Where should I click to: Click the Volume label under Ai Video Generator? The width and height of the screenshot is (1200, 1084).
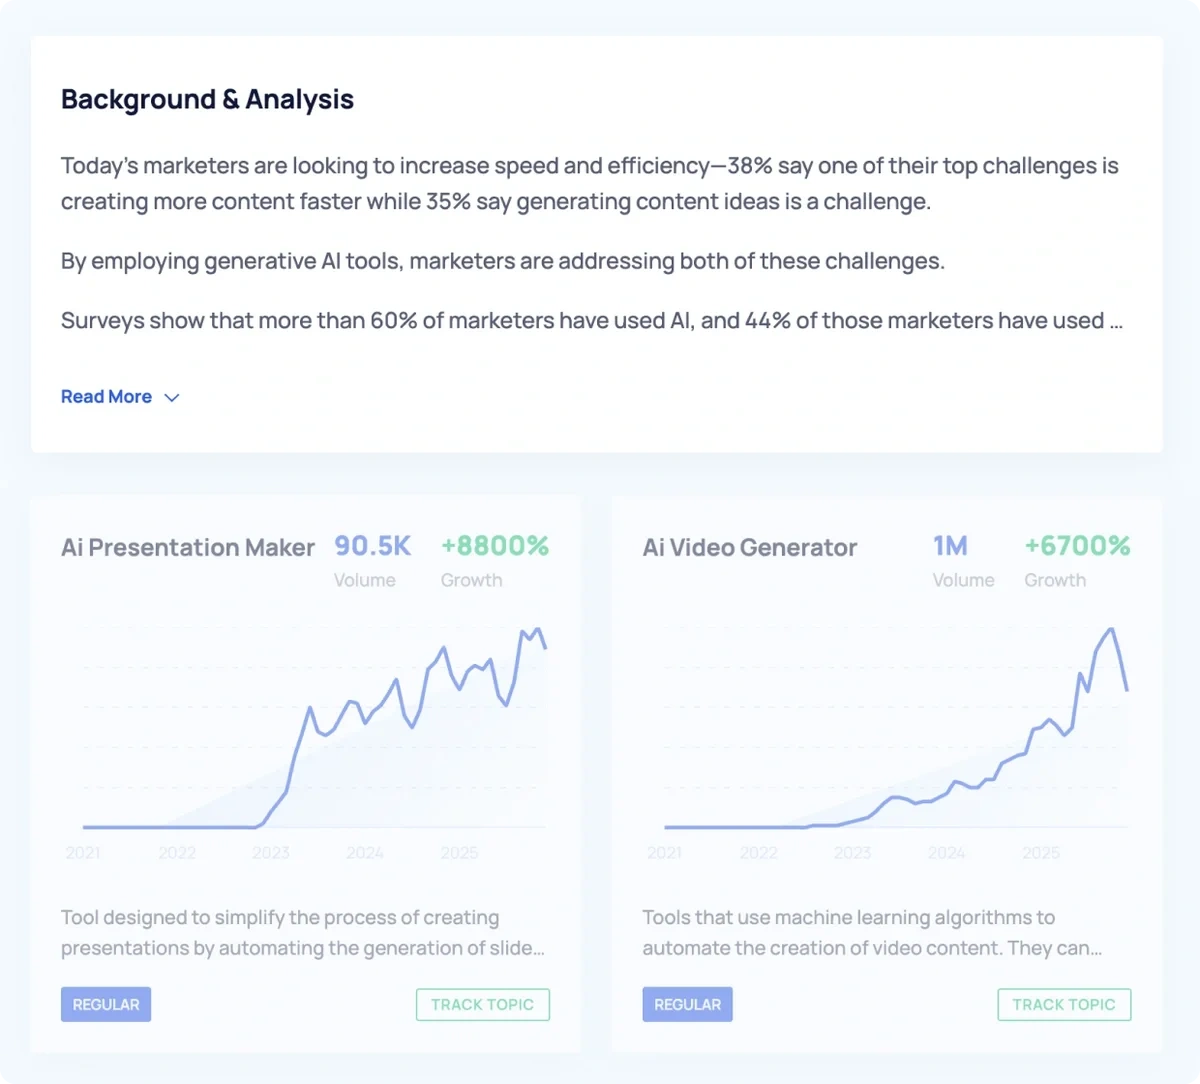click(x=963, y=580)
